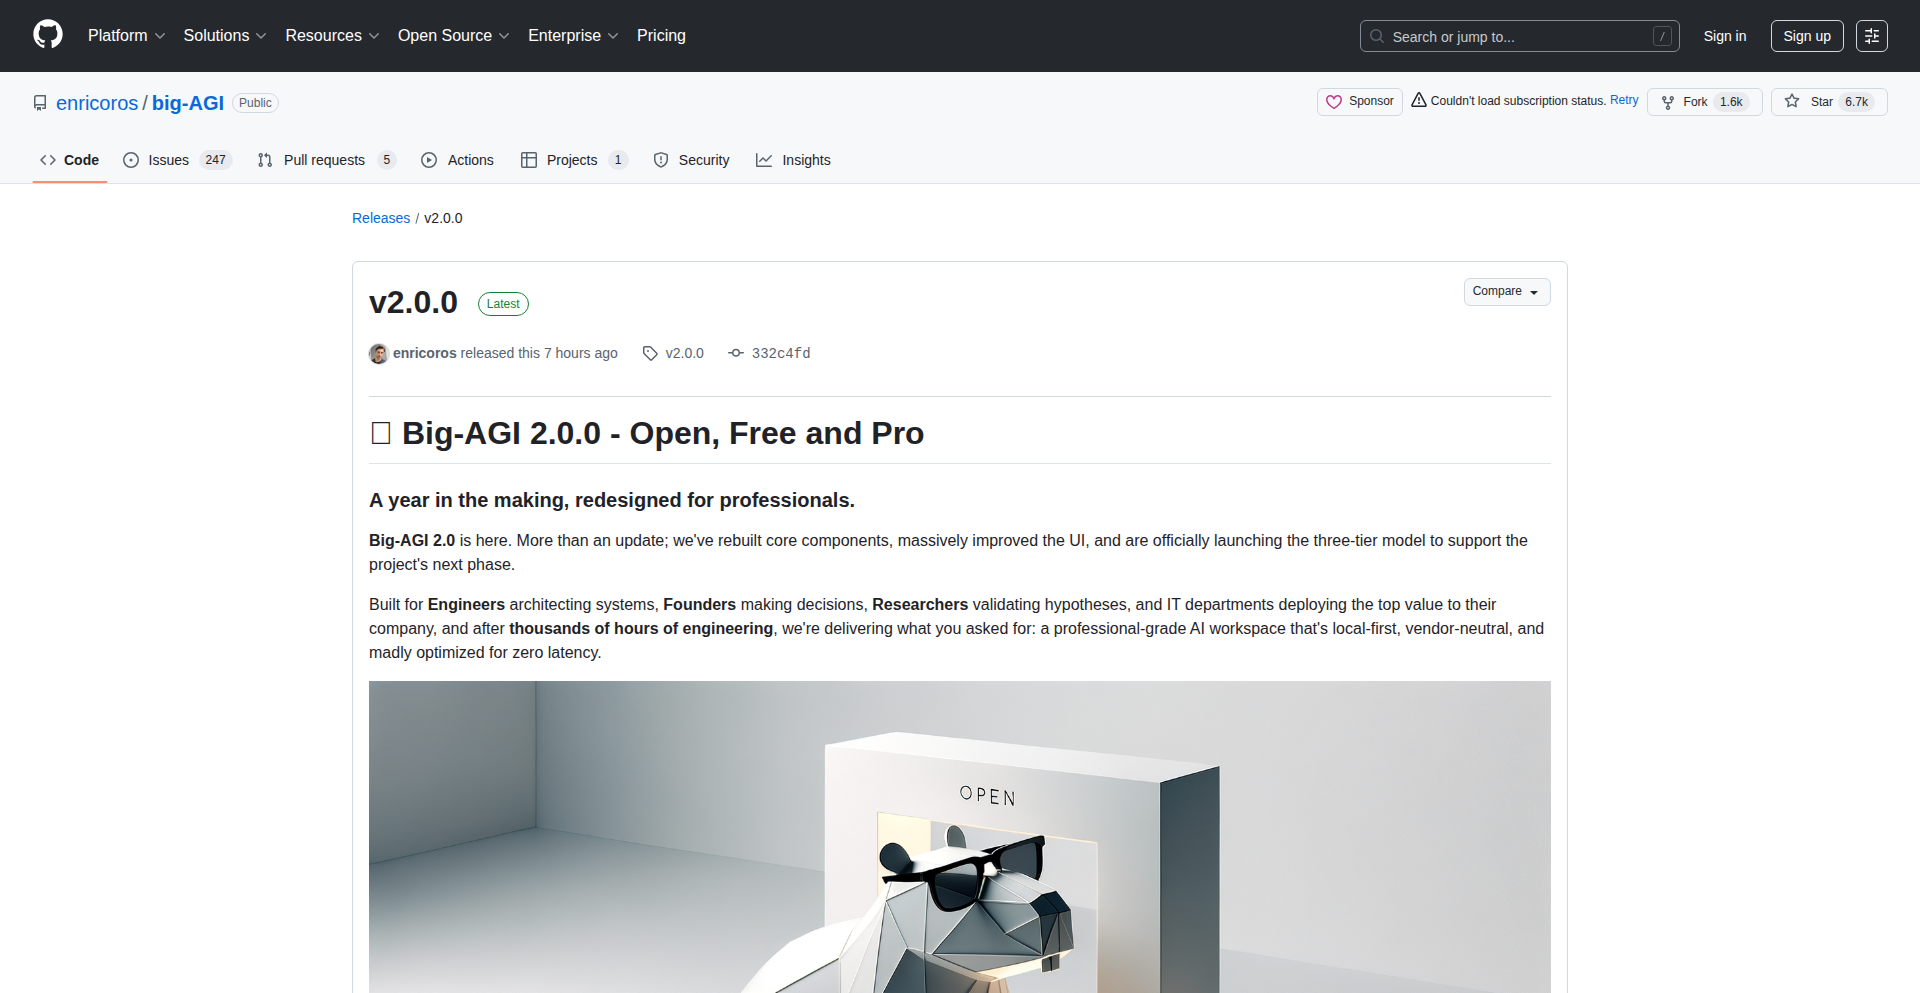1920x993 pixels.
Task: Expand the Solutions menu
Action: (x=224, y=36)
